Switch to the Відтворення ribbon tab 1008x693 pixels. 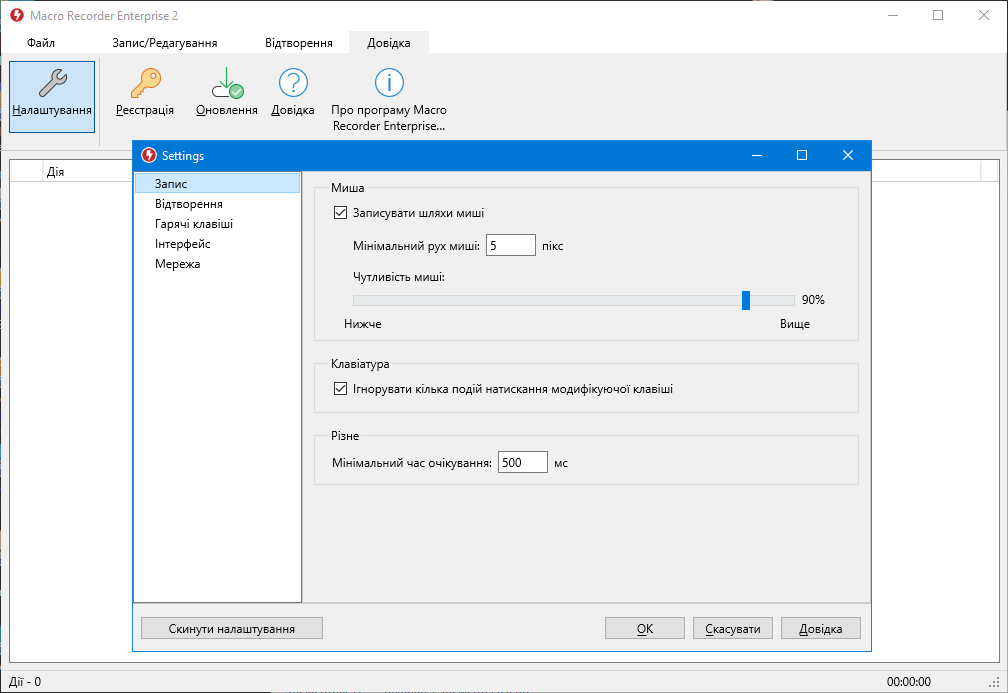coord(299,43)
